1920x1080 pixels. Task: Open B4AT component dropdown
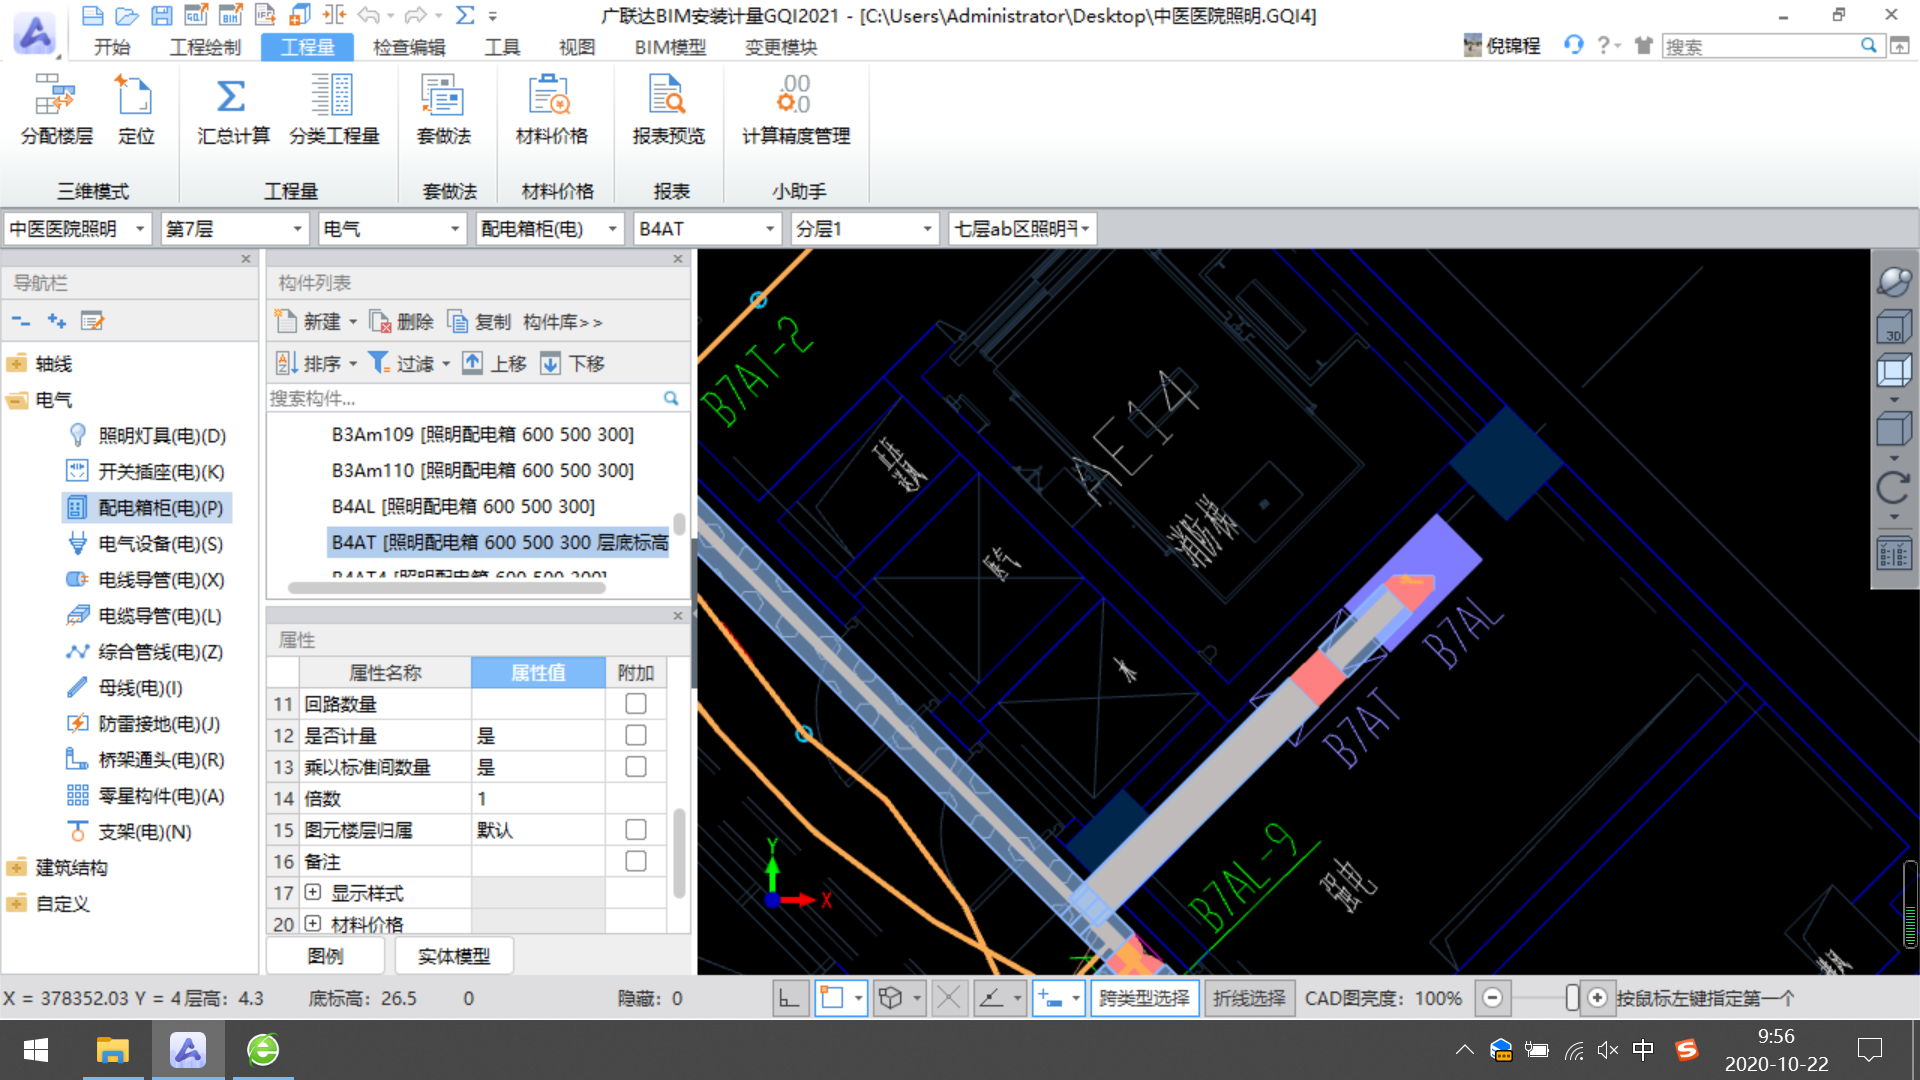point(770,229)
